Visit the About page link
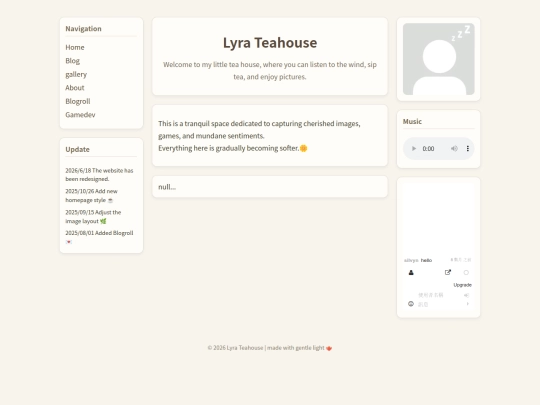 [x=75, y=88]
